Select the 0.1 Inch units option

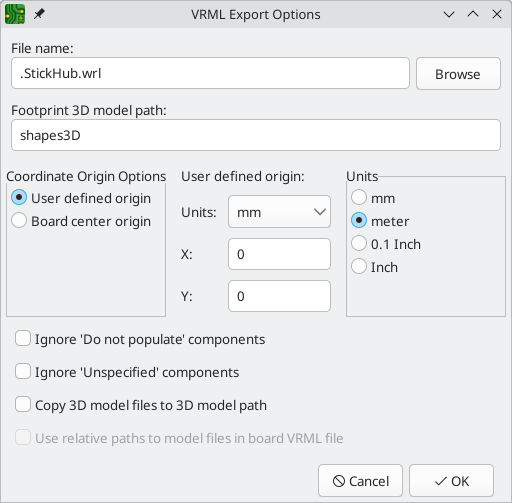[386, 244]
